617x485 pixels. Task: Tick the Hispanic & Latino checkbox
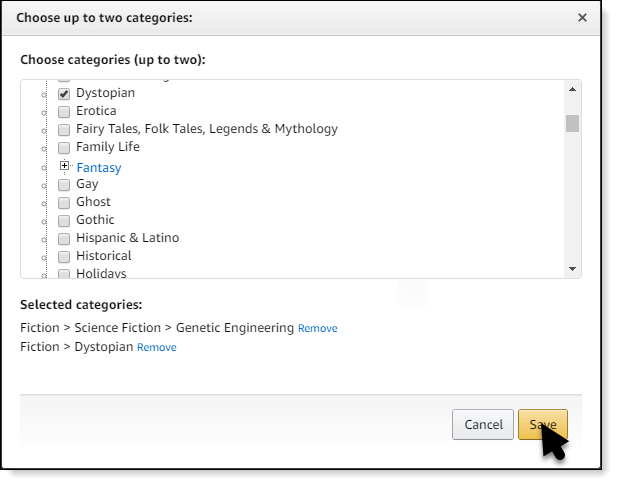tap(64, 239)
